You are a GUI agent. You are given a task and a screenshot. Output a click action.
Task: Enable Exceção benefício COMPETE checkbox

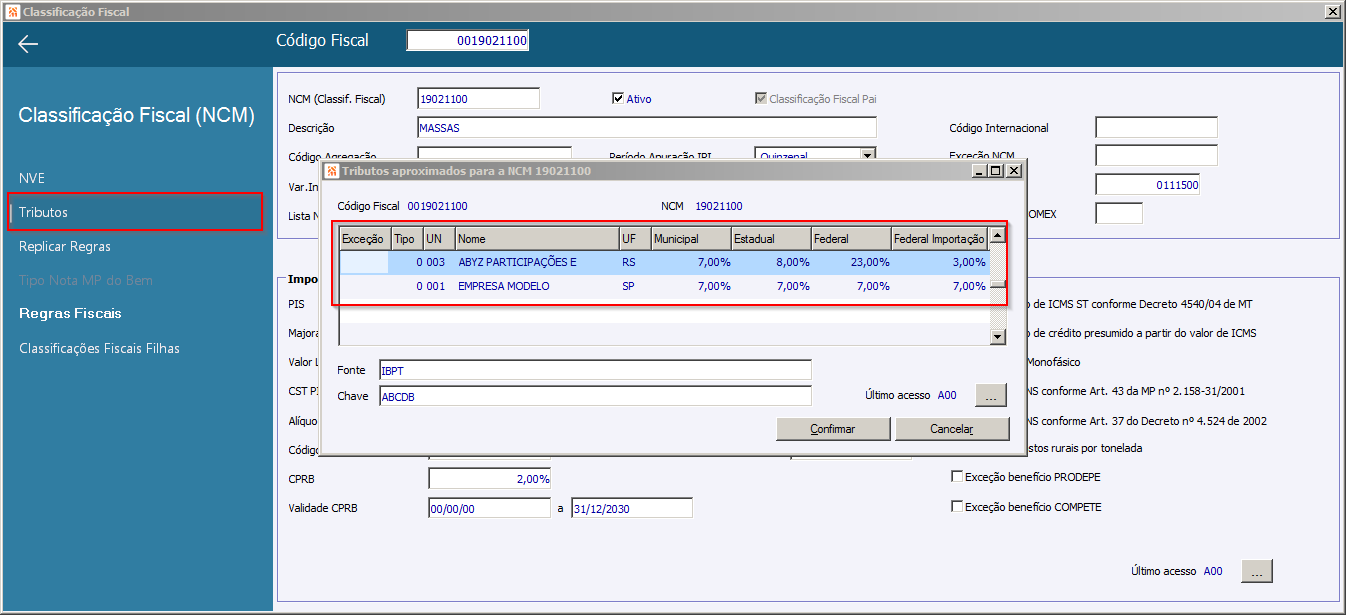coord(957,507)
